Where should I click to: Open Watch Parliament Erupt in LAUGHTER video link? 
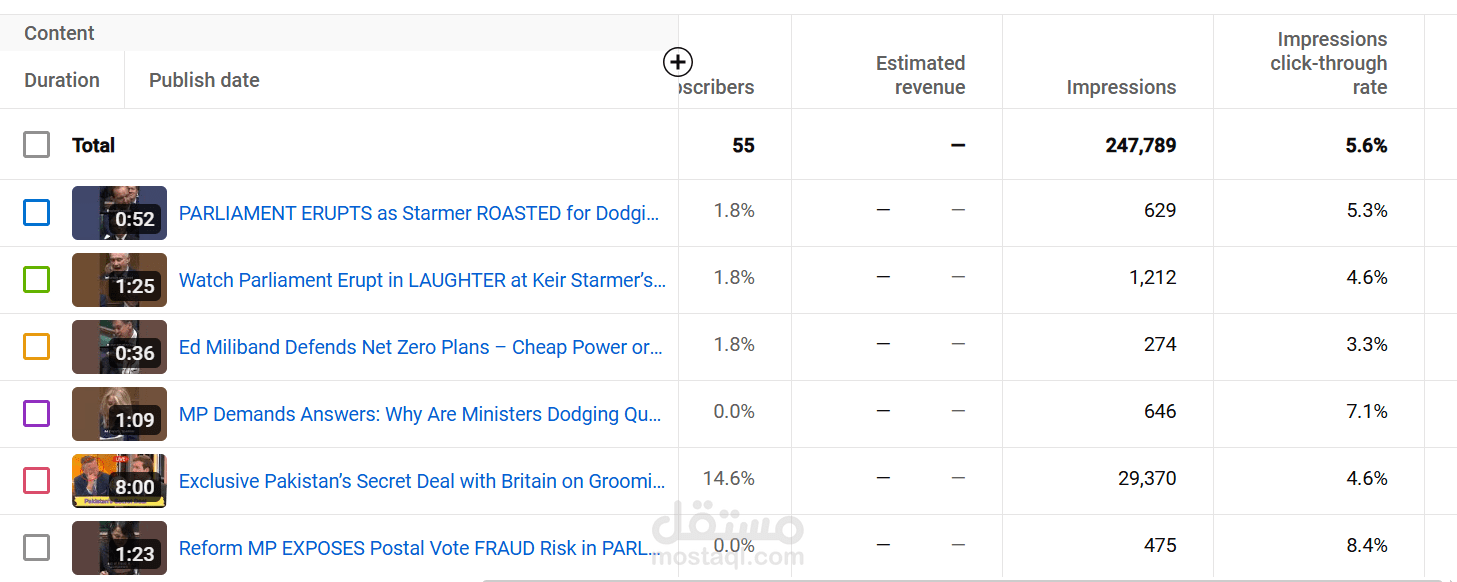pos(422,280)
